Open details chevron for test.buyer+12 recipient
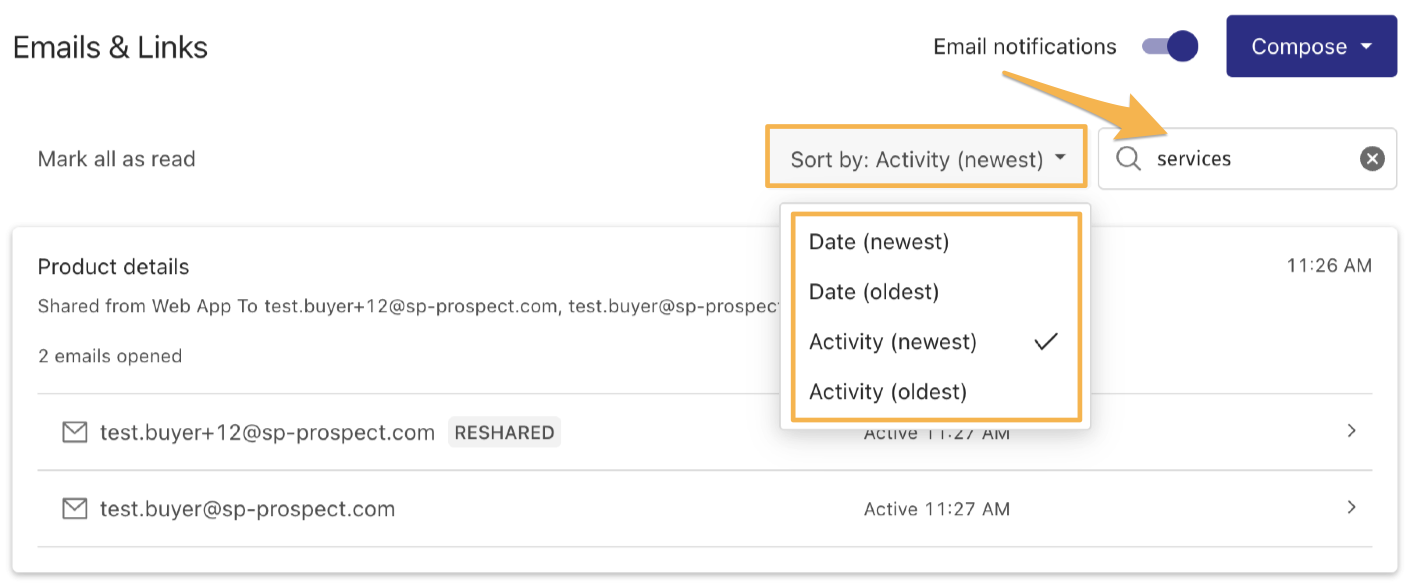 click(1351, 431)
